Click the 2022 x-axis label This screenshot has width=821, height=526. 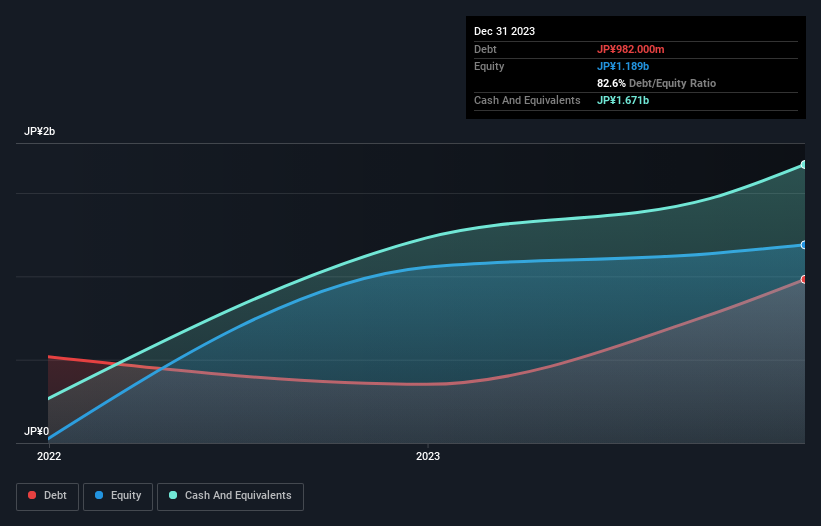point(49,456)
